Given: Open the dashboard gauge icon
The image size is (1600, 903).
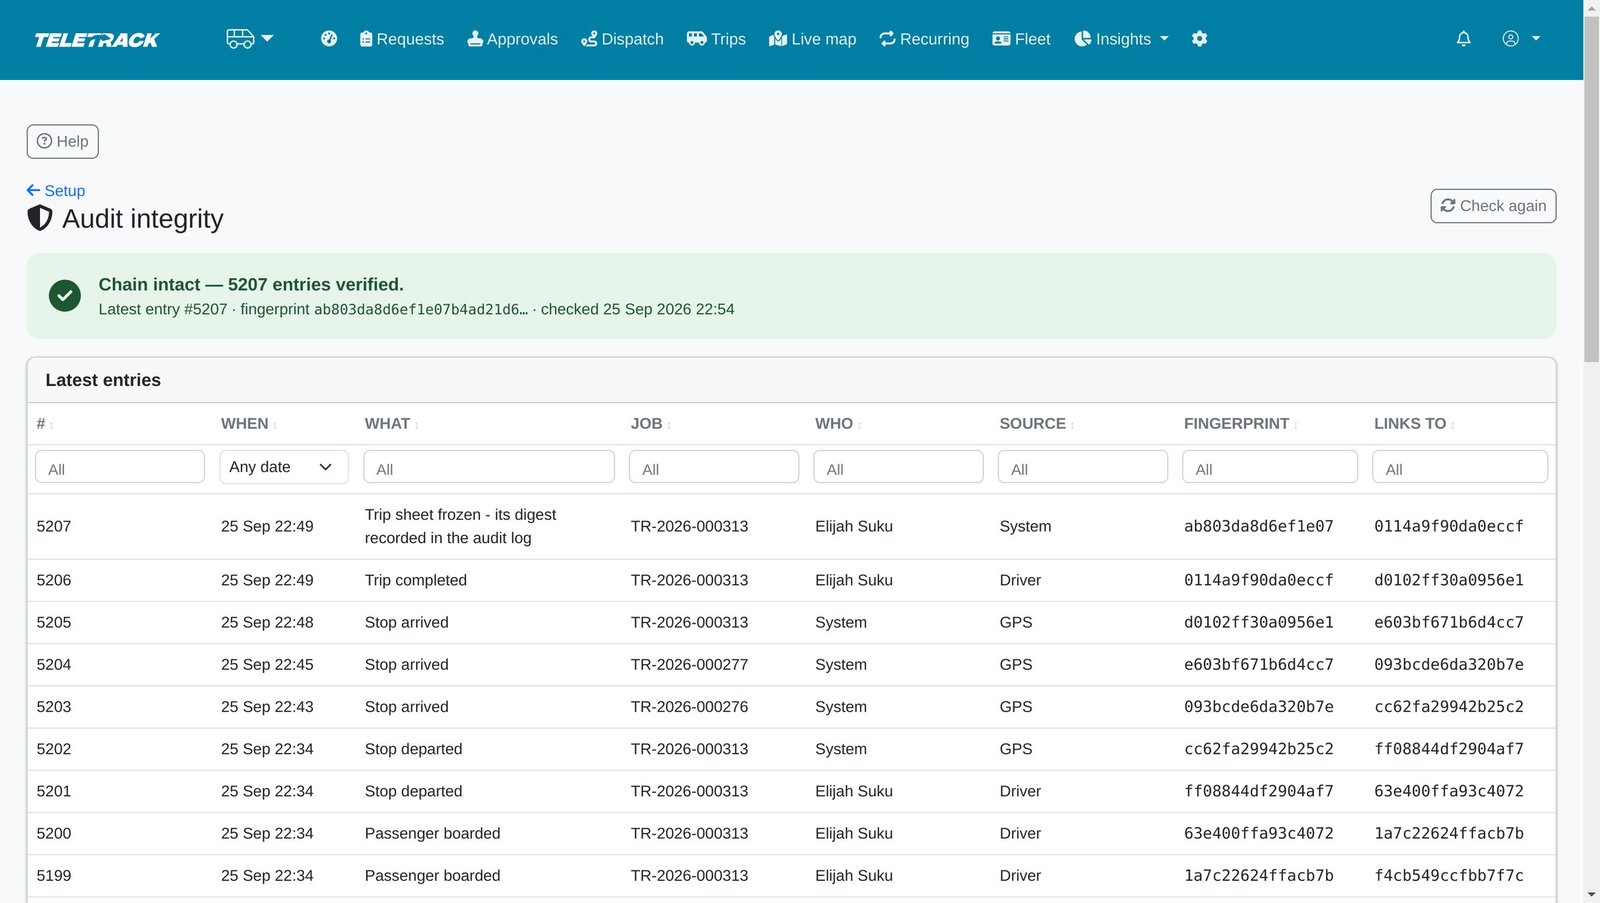Looking at the screenshot, I should pos(329,39).
